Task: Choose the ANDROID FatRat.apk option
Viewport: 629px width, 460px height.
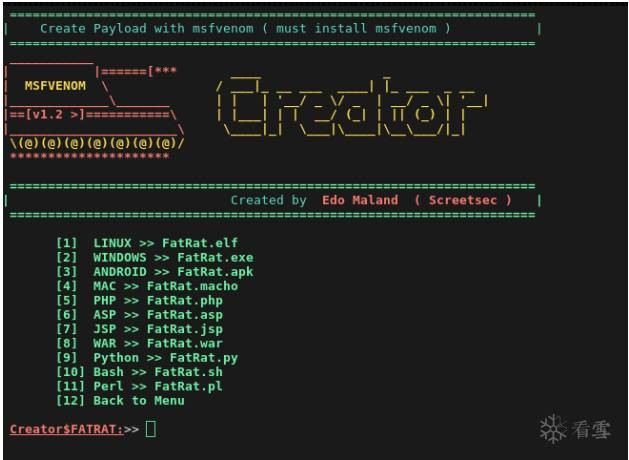Action: pyautogui.click(x=154, y=272)
